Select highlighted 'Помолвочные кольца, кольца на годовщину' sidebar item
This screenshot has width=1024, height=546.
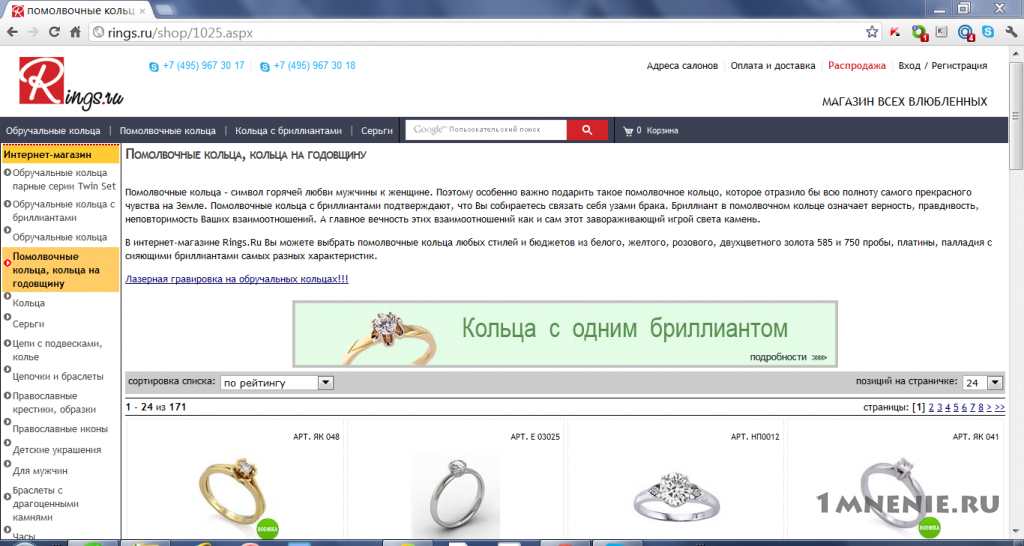[x=61, y=270]
